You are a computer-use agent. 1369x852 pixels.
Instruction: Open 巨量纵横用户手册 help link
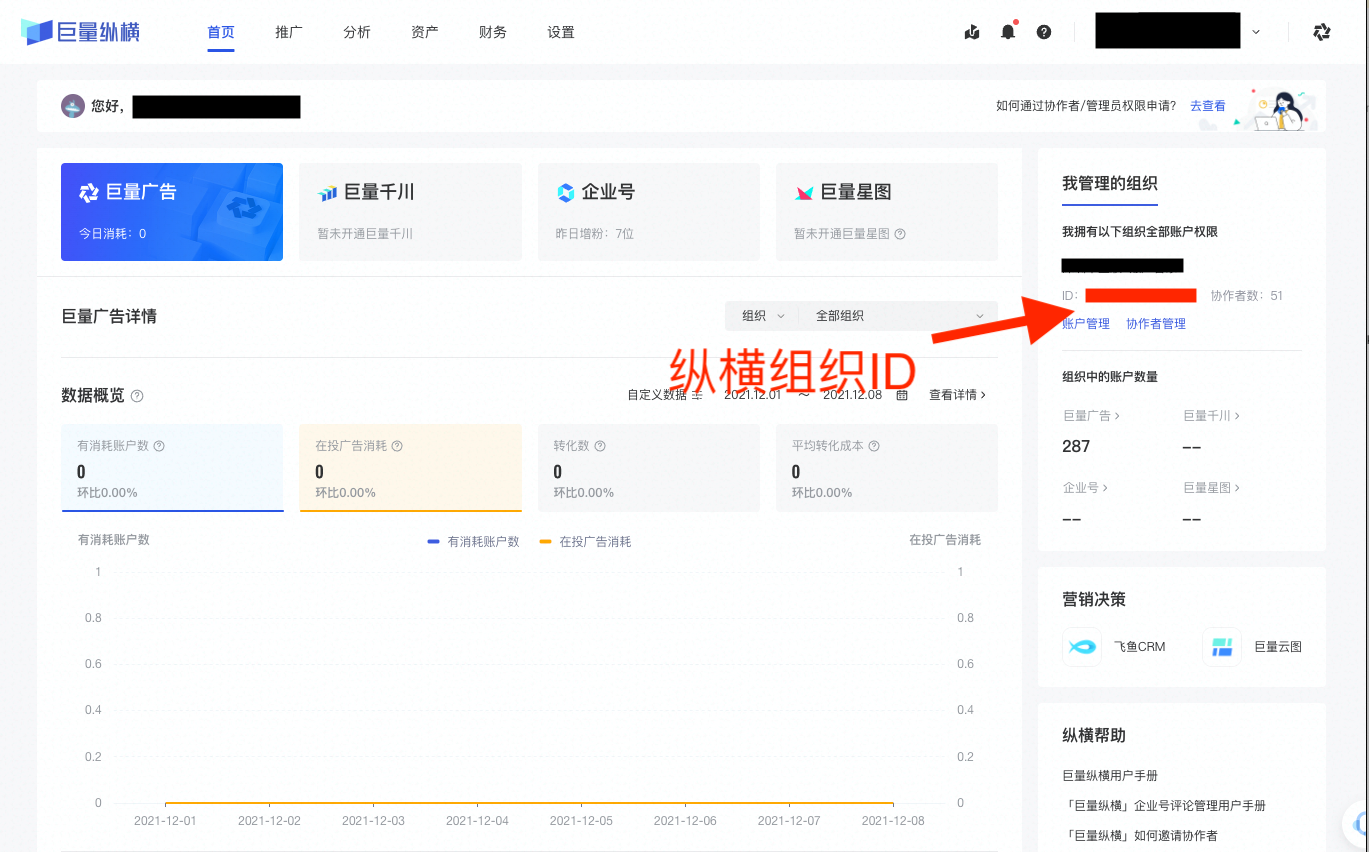click(1110, 776)
